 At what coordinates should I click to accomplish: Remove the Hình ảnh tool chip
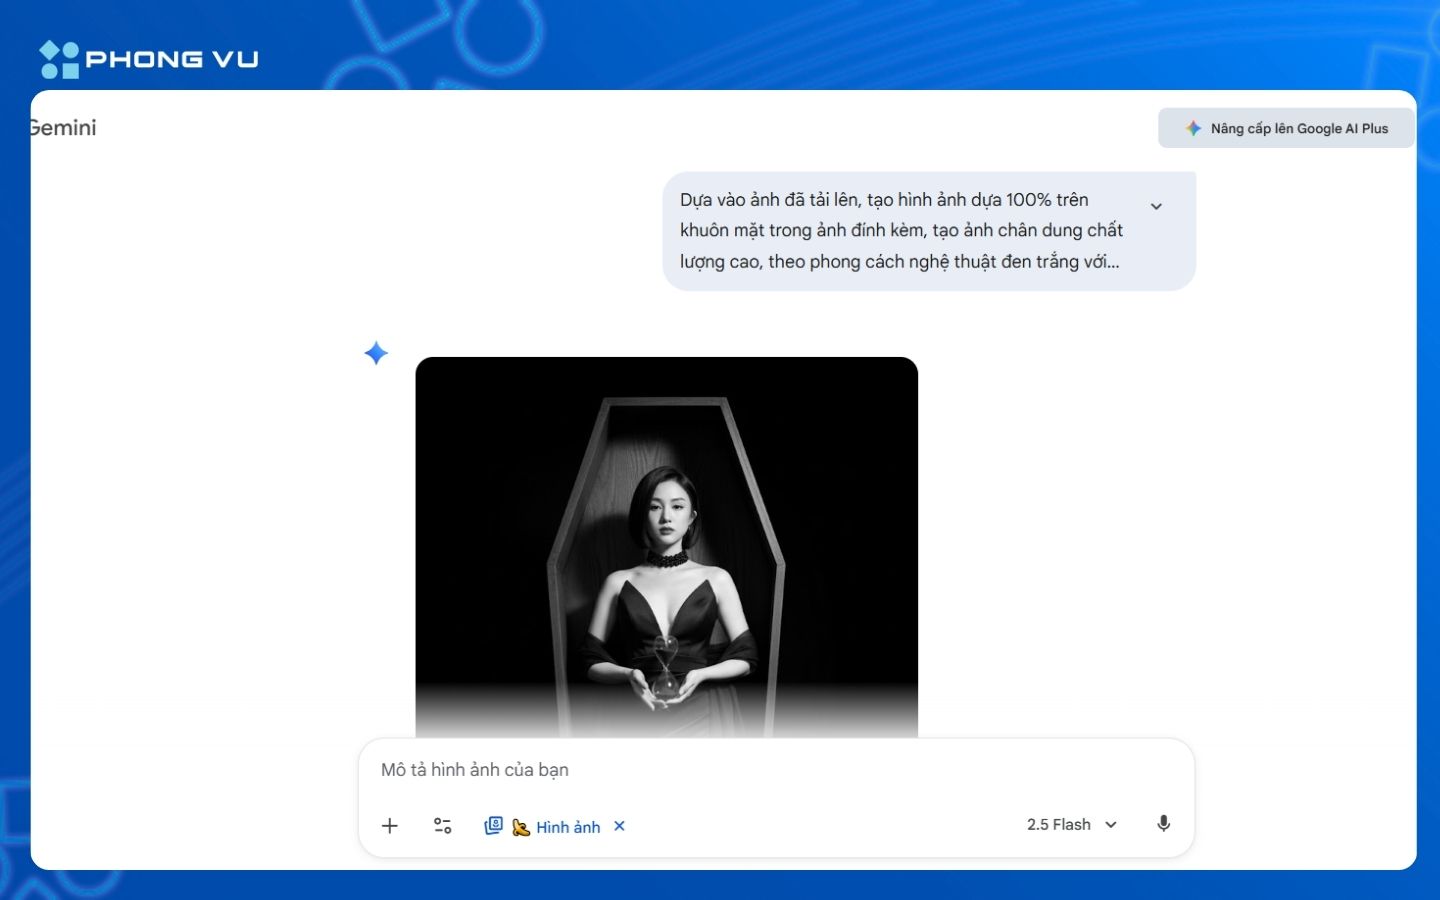pos(619,826)
